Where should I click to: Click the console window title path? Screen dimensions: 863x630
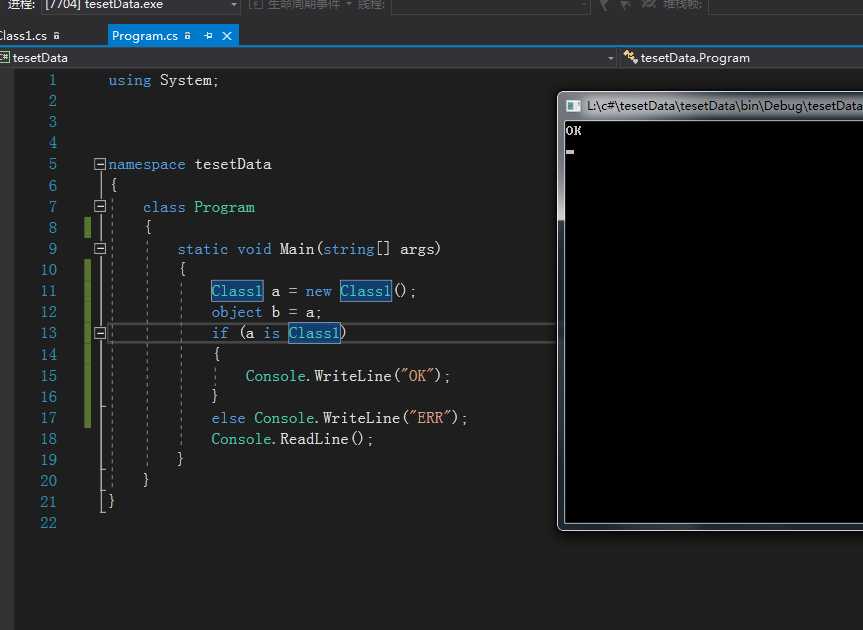(x=724, y=106)
